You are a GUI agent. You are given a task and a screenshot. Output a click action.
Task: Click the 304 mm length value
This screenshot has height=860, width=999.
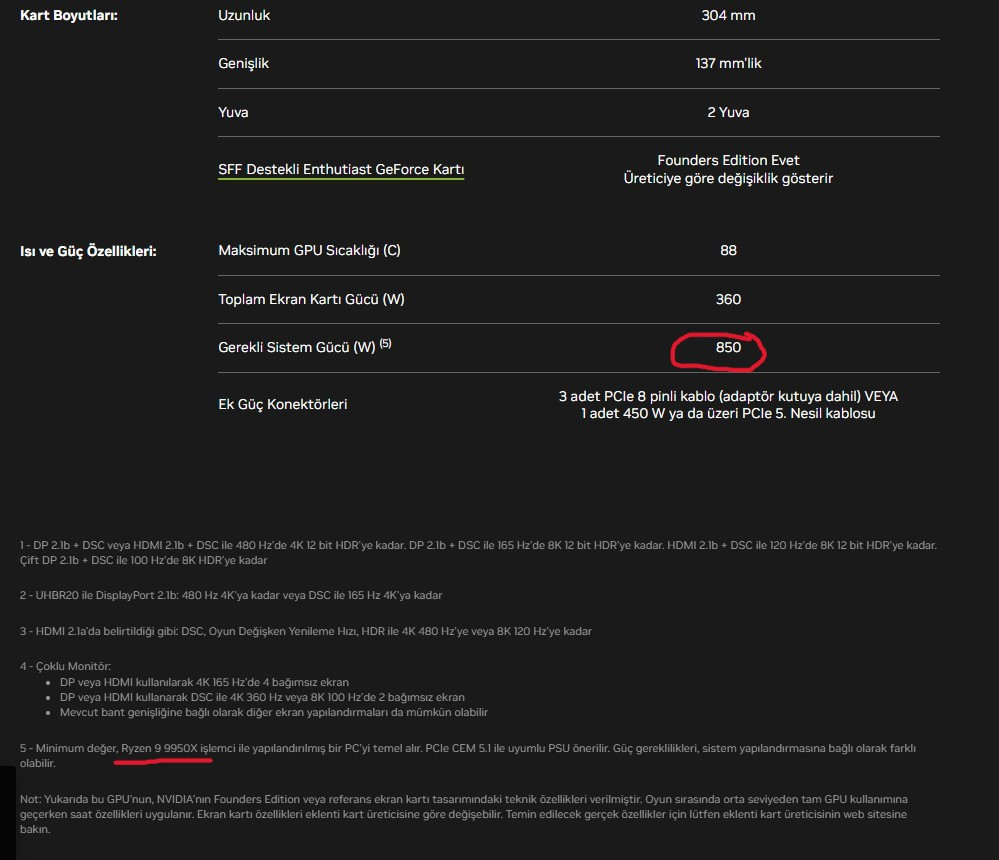tap(728, 15)
